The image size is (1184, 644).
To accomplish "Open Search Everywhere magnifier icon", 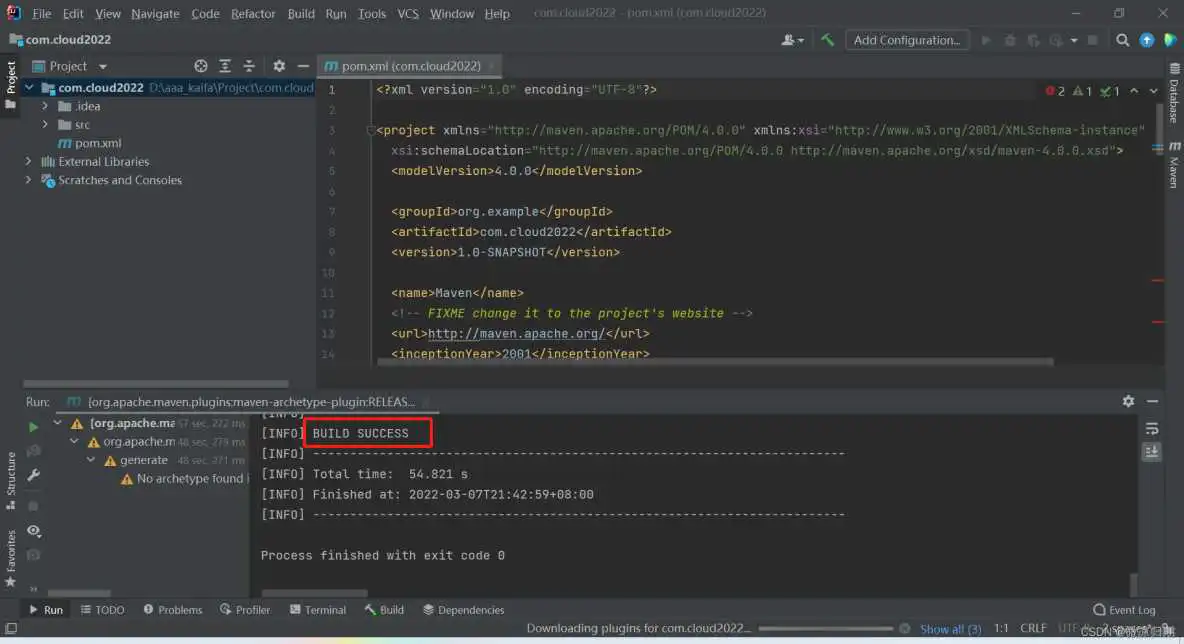I will pos(1122,40).
